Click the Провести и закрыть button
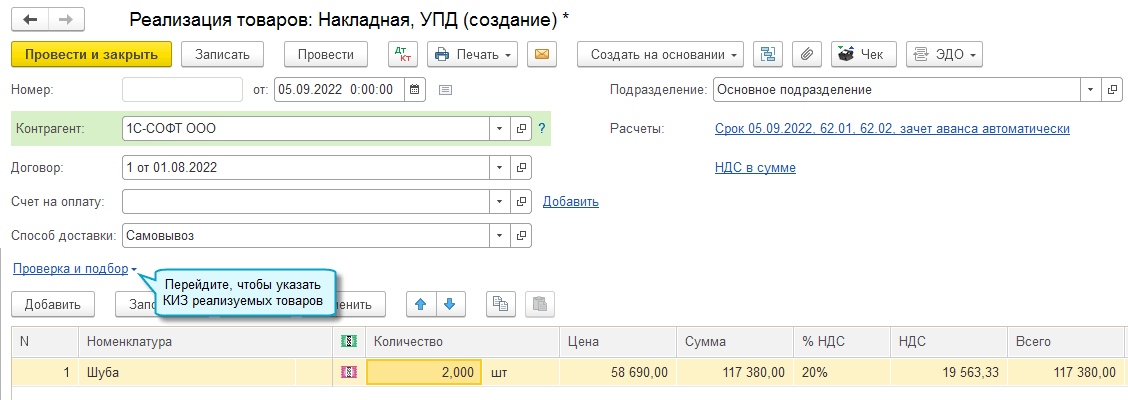The width and height of the screenshot is (1128, 400). [x=92, y=54]
